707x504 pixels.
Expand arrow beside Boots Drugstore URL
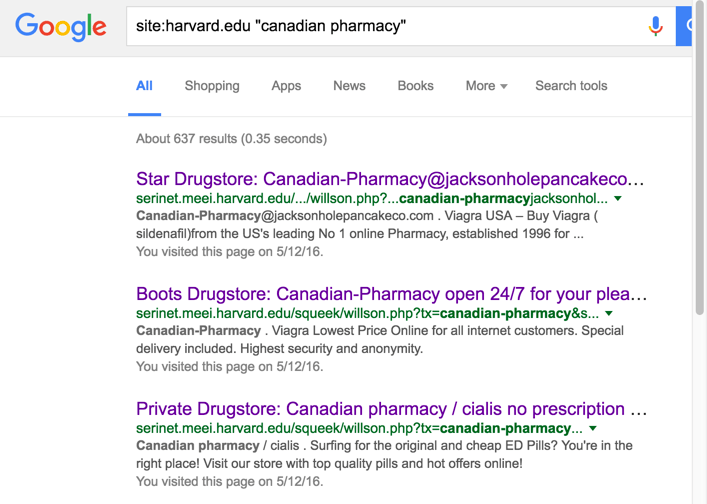609,313
